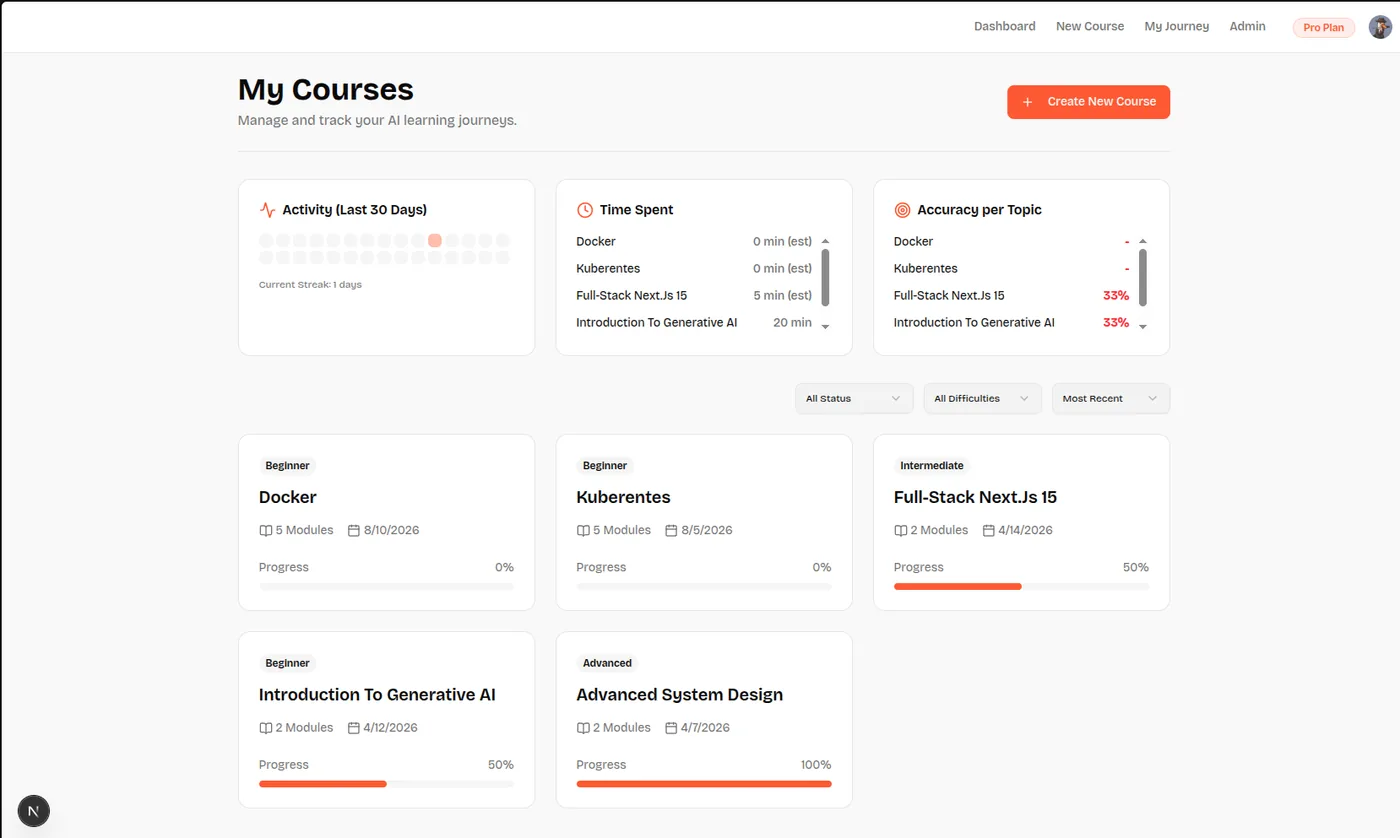Click the Intermediate badge on Full-Stack card
1400x838 pixels.
coord(932,465)
